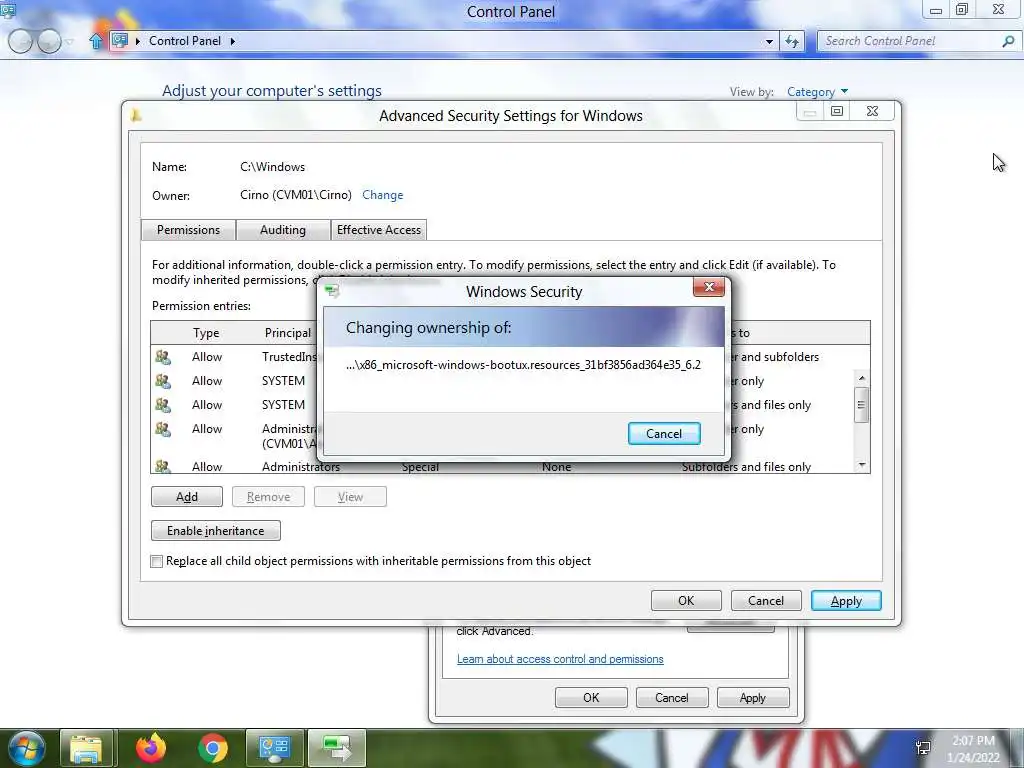The image size is (1024, 768).
Task: Click the Control Panel search magnifier icon
Action: click(x=1008, y=41)
